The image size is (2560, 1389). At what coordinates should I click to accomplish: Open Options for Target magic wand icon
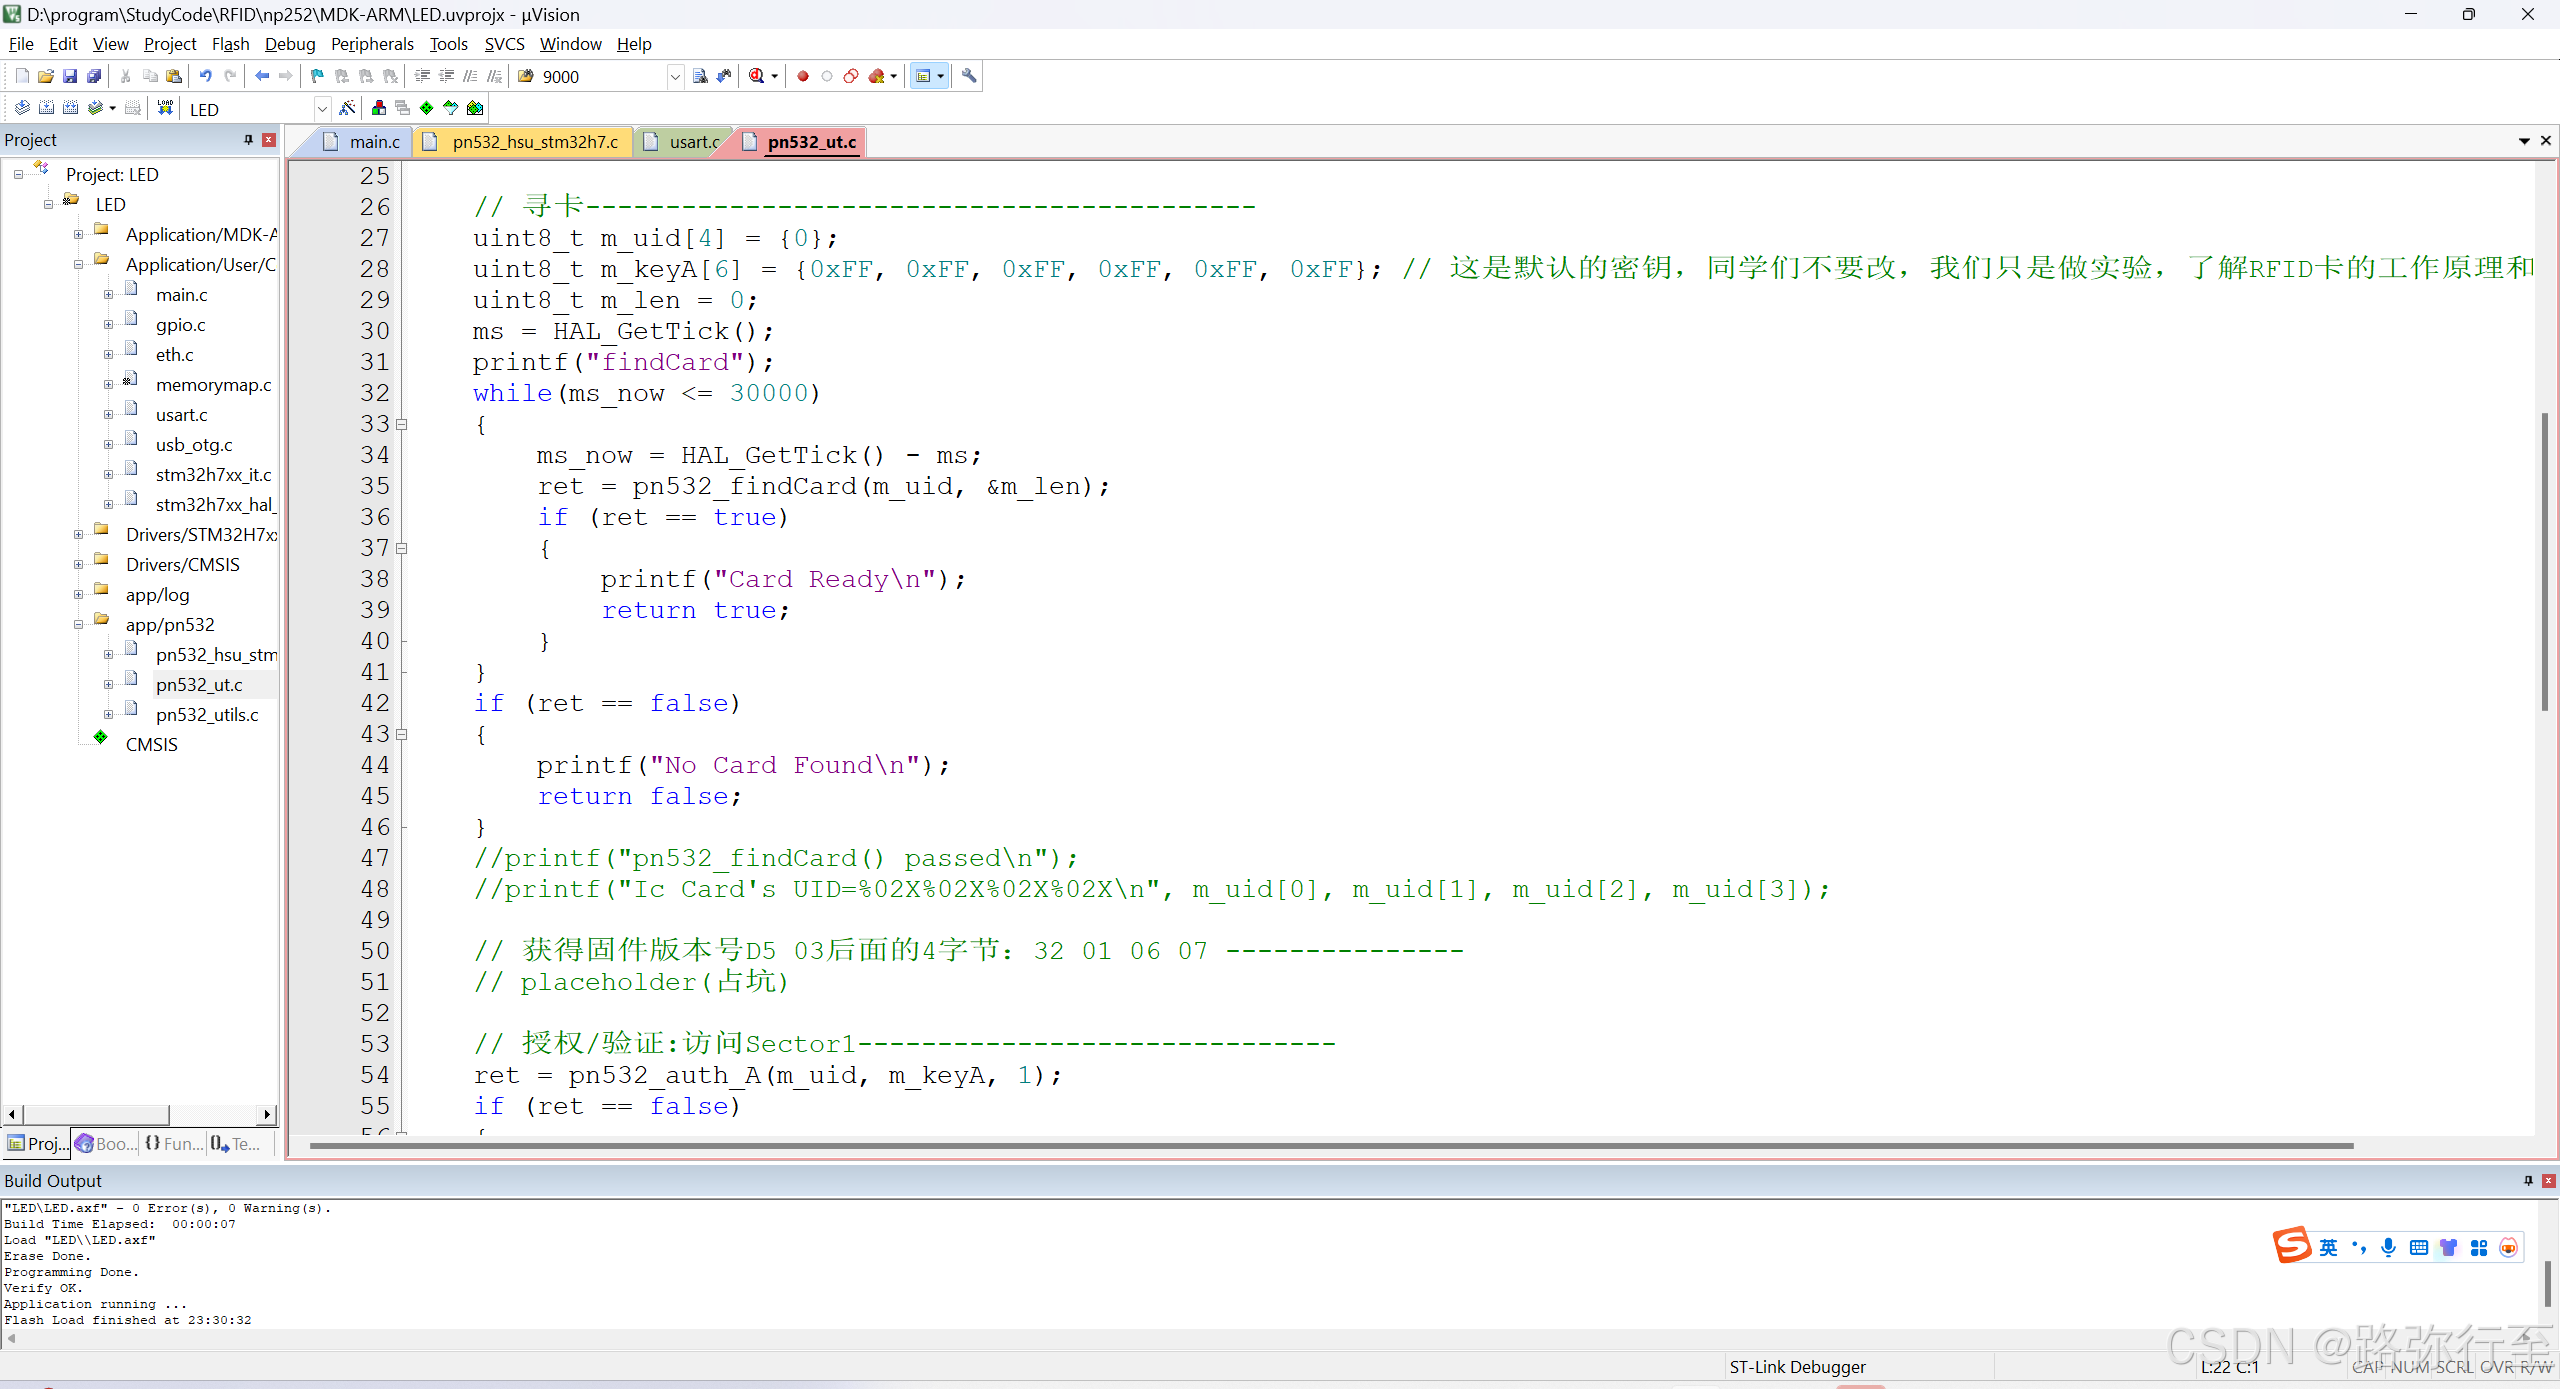(347, 108)
